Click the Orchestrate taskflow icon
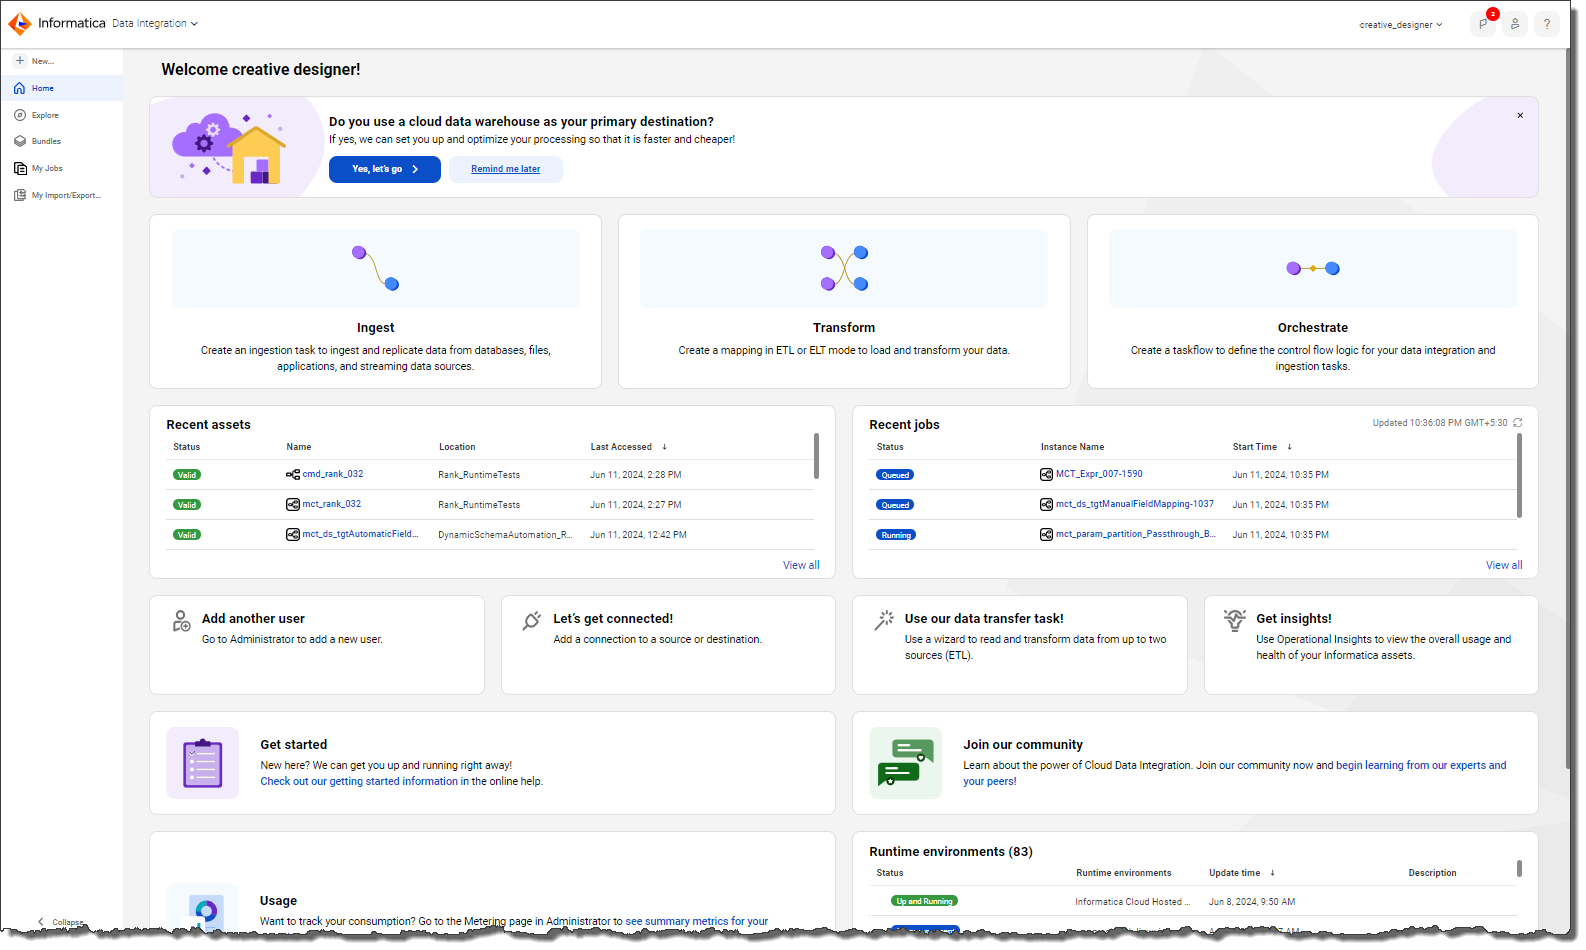 [x=1313, y=268]
